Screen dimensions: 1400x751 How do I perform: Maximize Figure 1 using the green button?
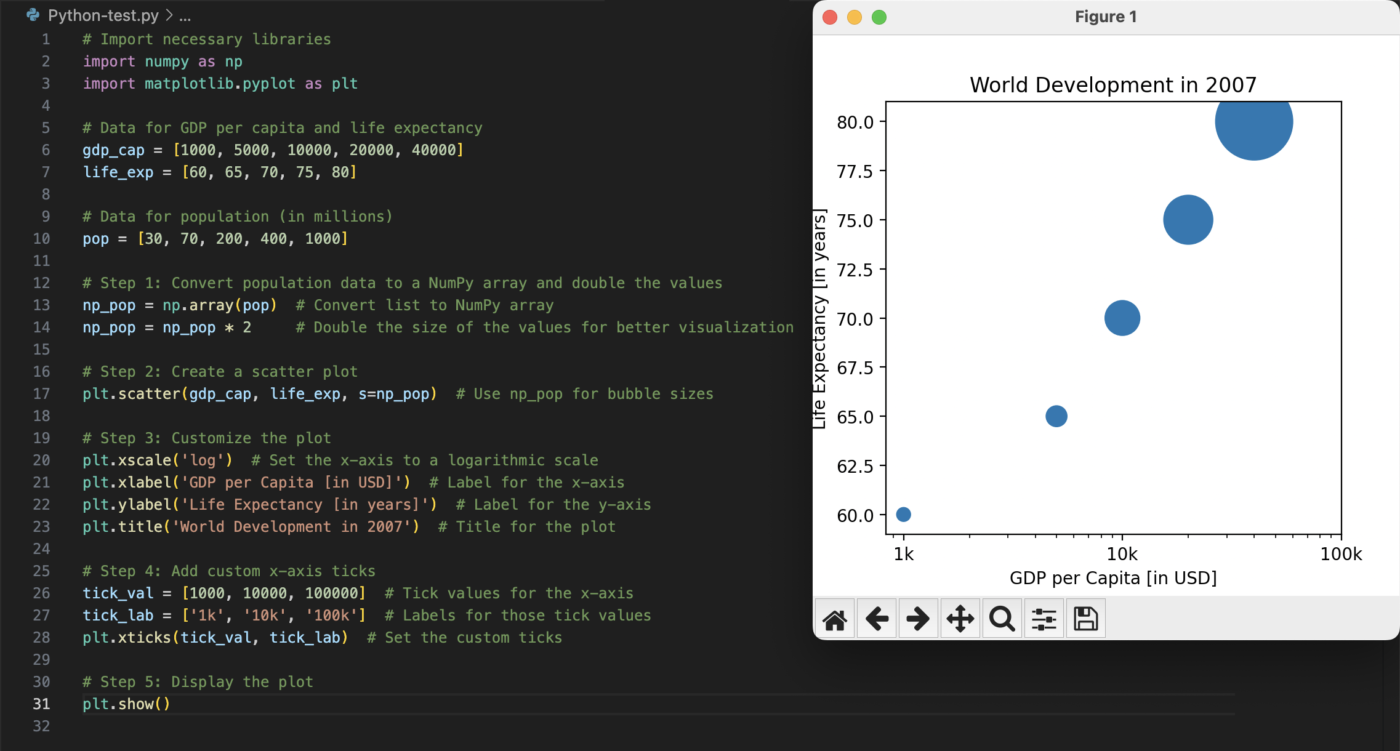pos(879,17)
